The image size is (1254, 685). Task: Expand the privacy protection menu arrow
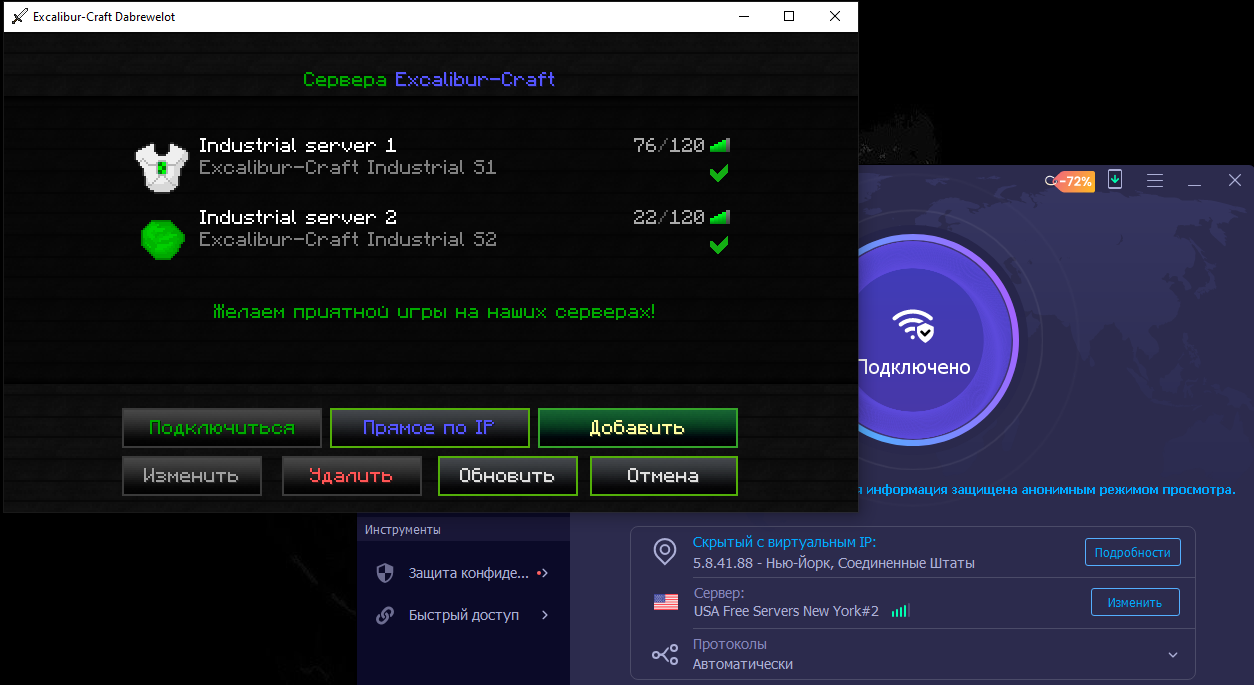tap(545, 573)
